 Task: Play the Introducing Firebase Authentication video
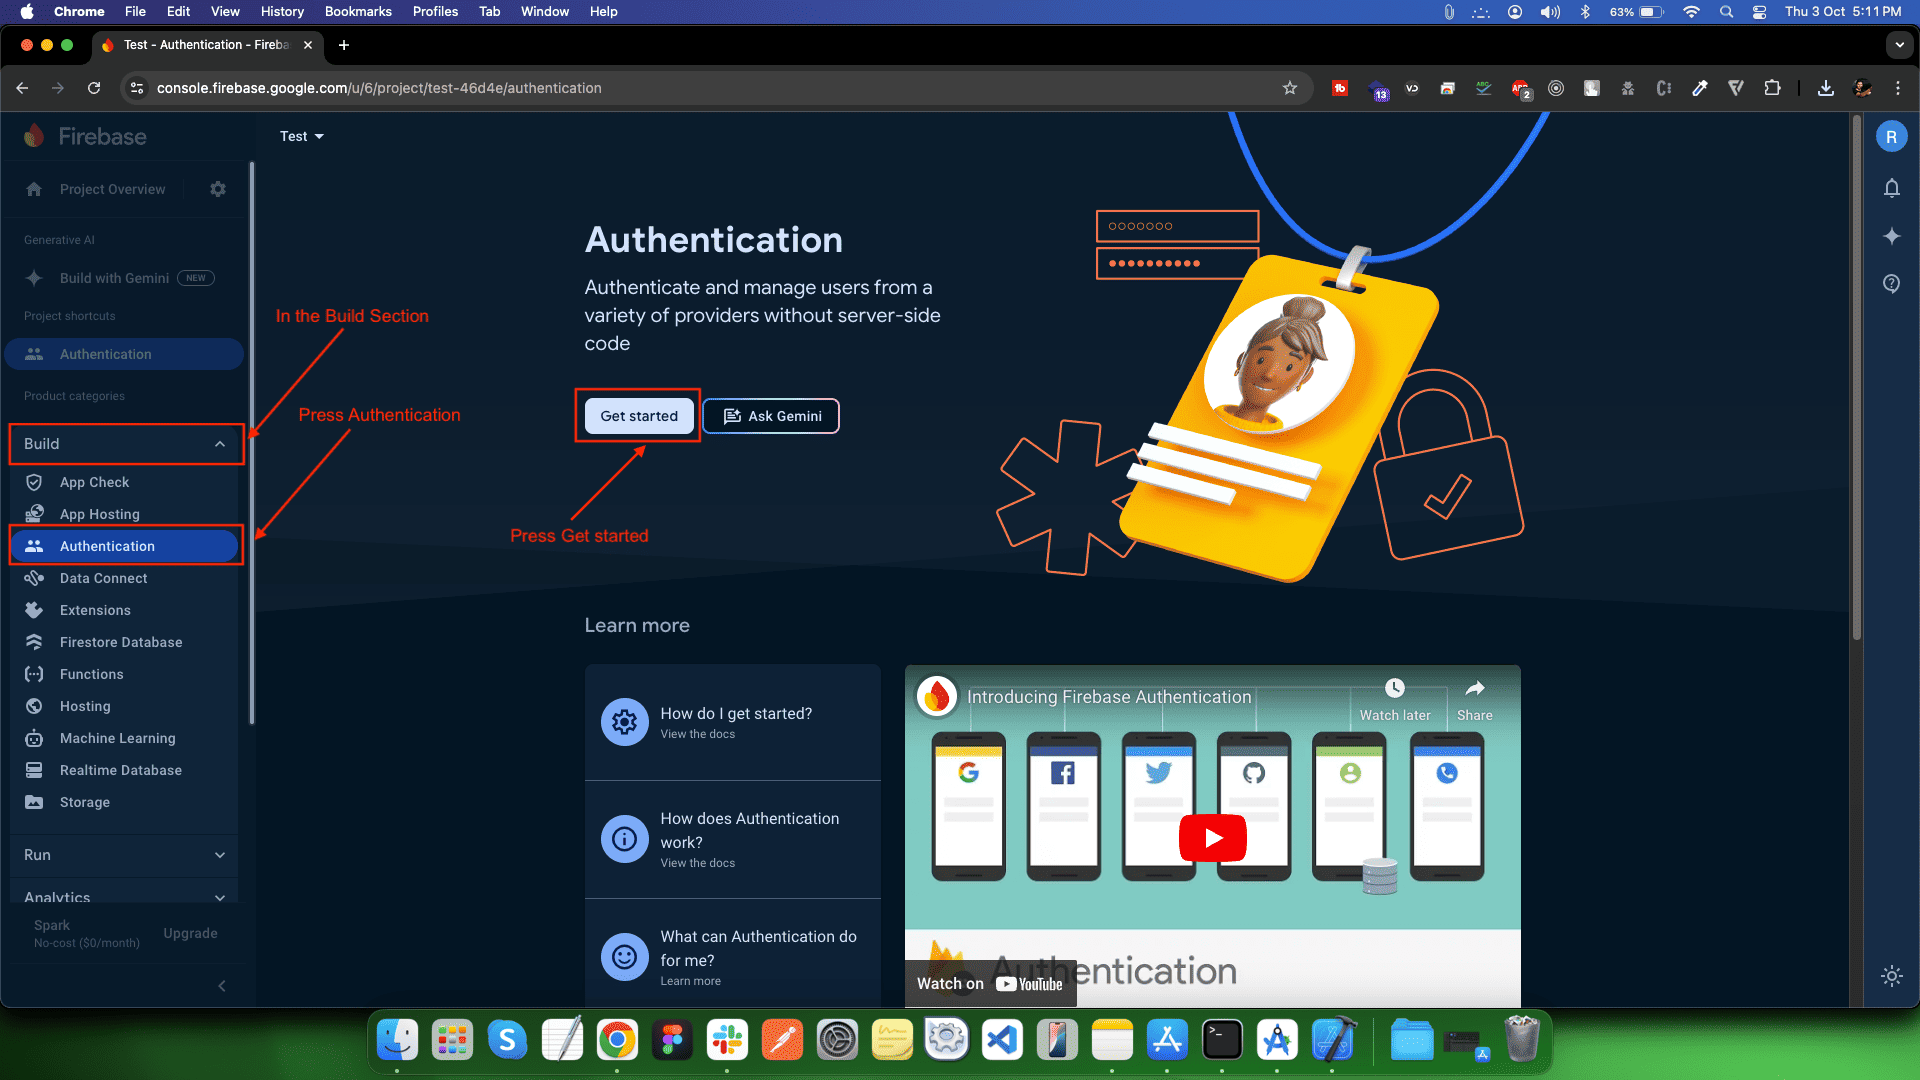[1212, 838]
